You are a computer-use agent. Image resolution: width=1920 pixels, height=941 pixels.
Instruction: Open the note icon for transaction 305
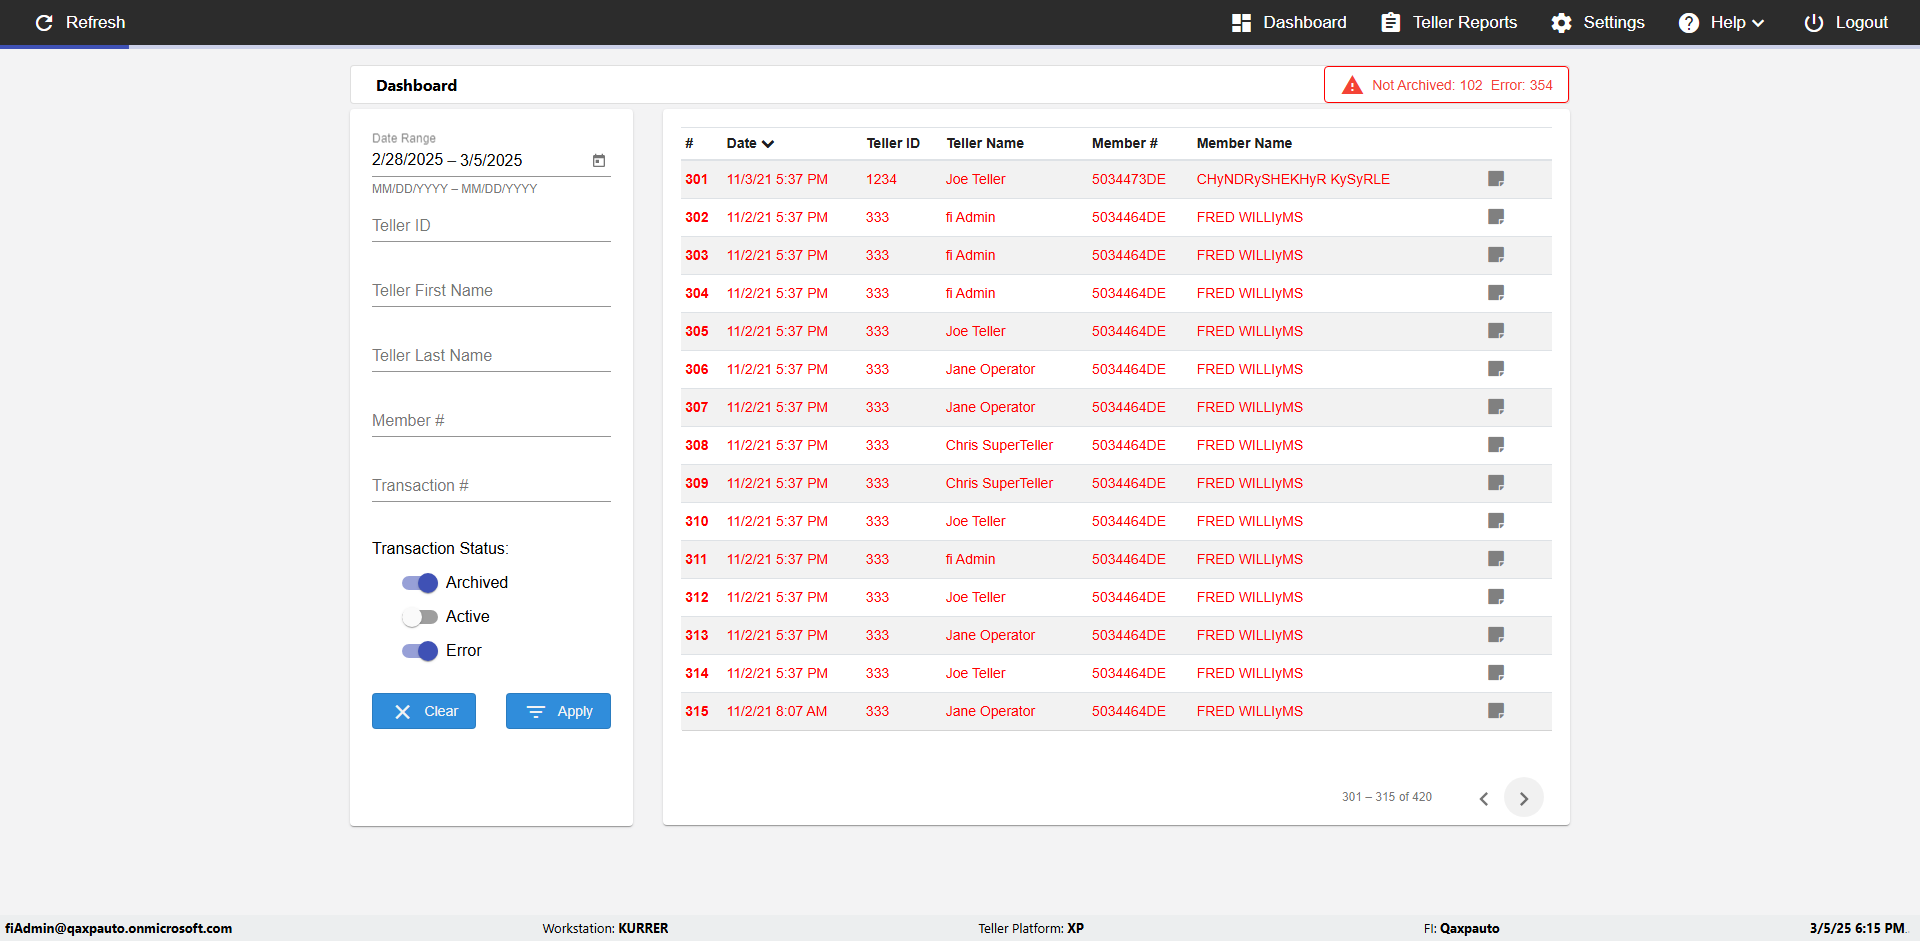[x=1496, y=331]
